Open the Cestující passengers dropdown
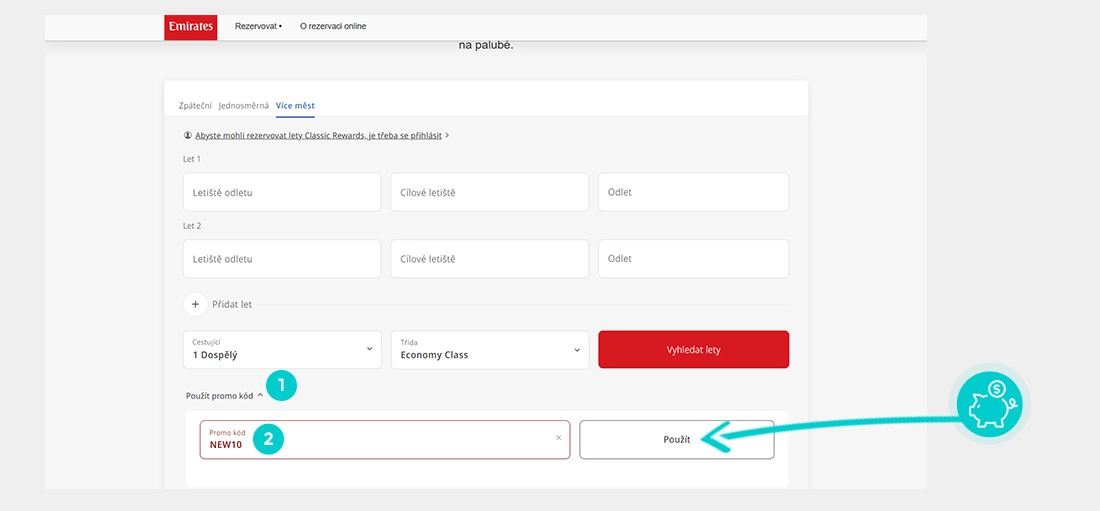 click(282, 350)
